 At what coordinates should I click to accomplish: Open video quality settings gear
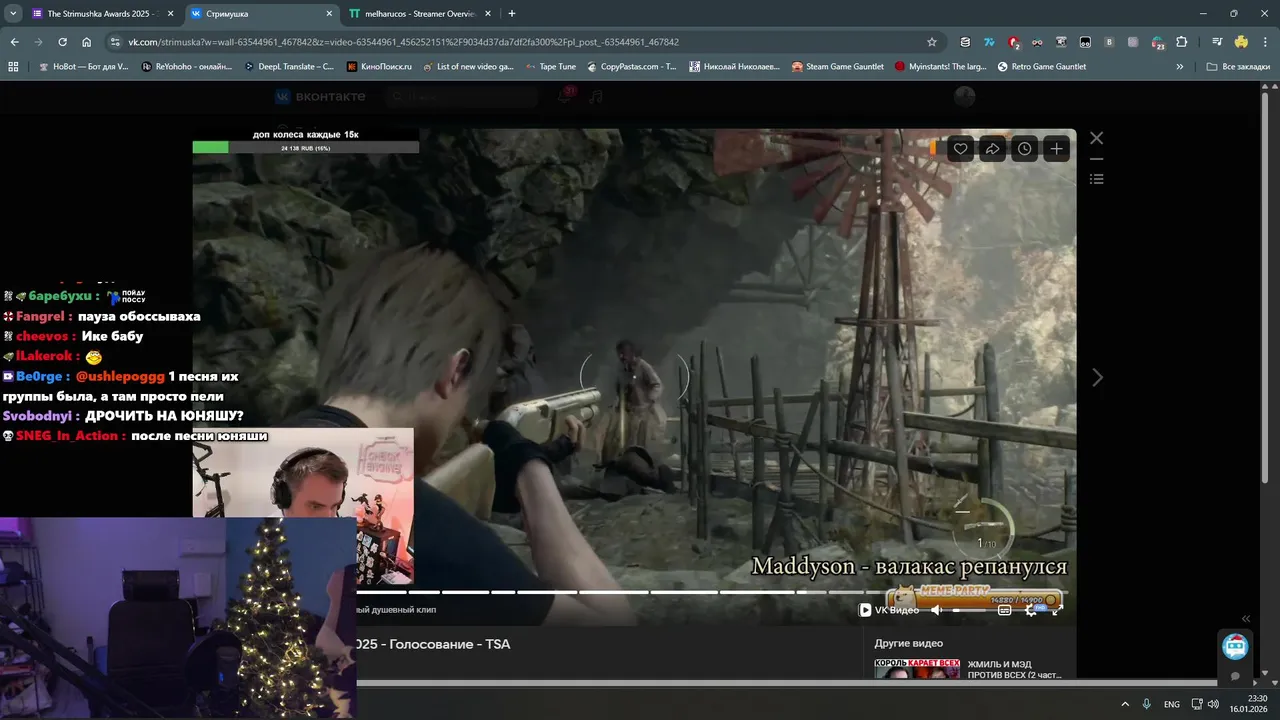coord(1031,610)
